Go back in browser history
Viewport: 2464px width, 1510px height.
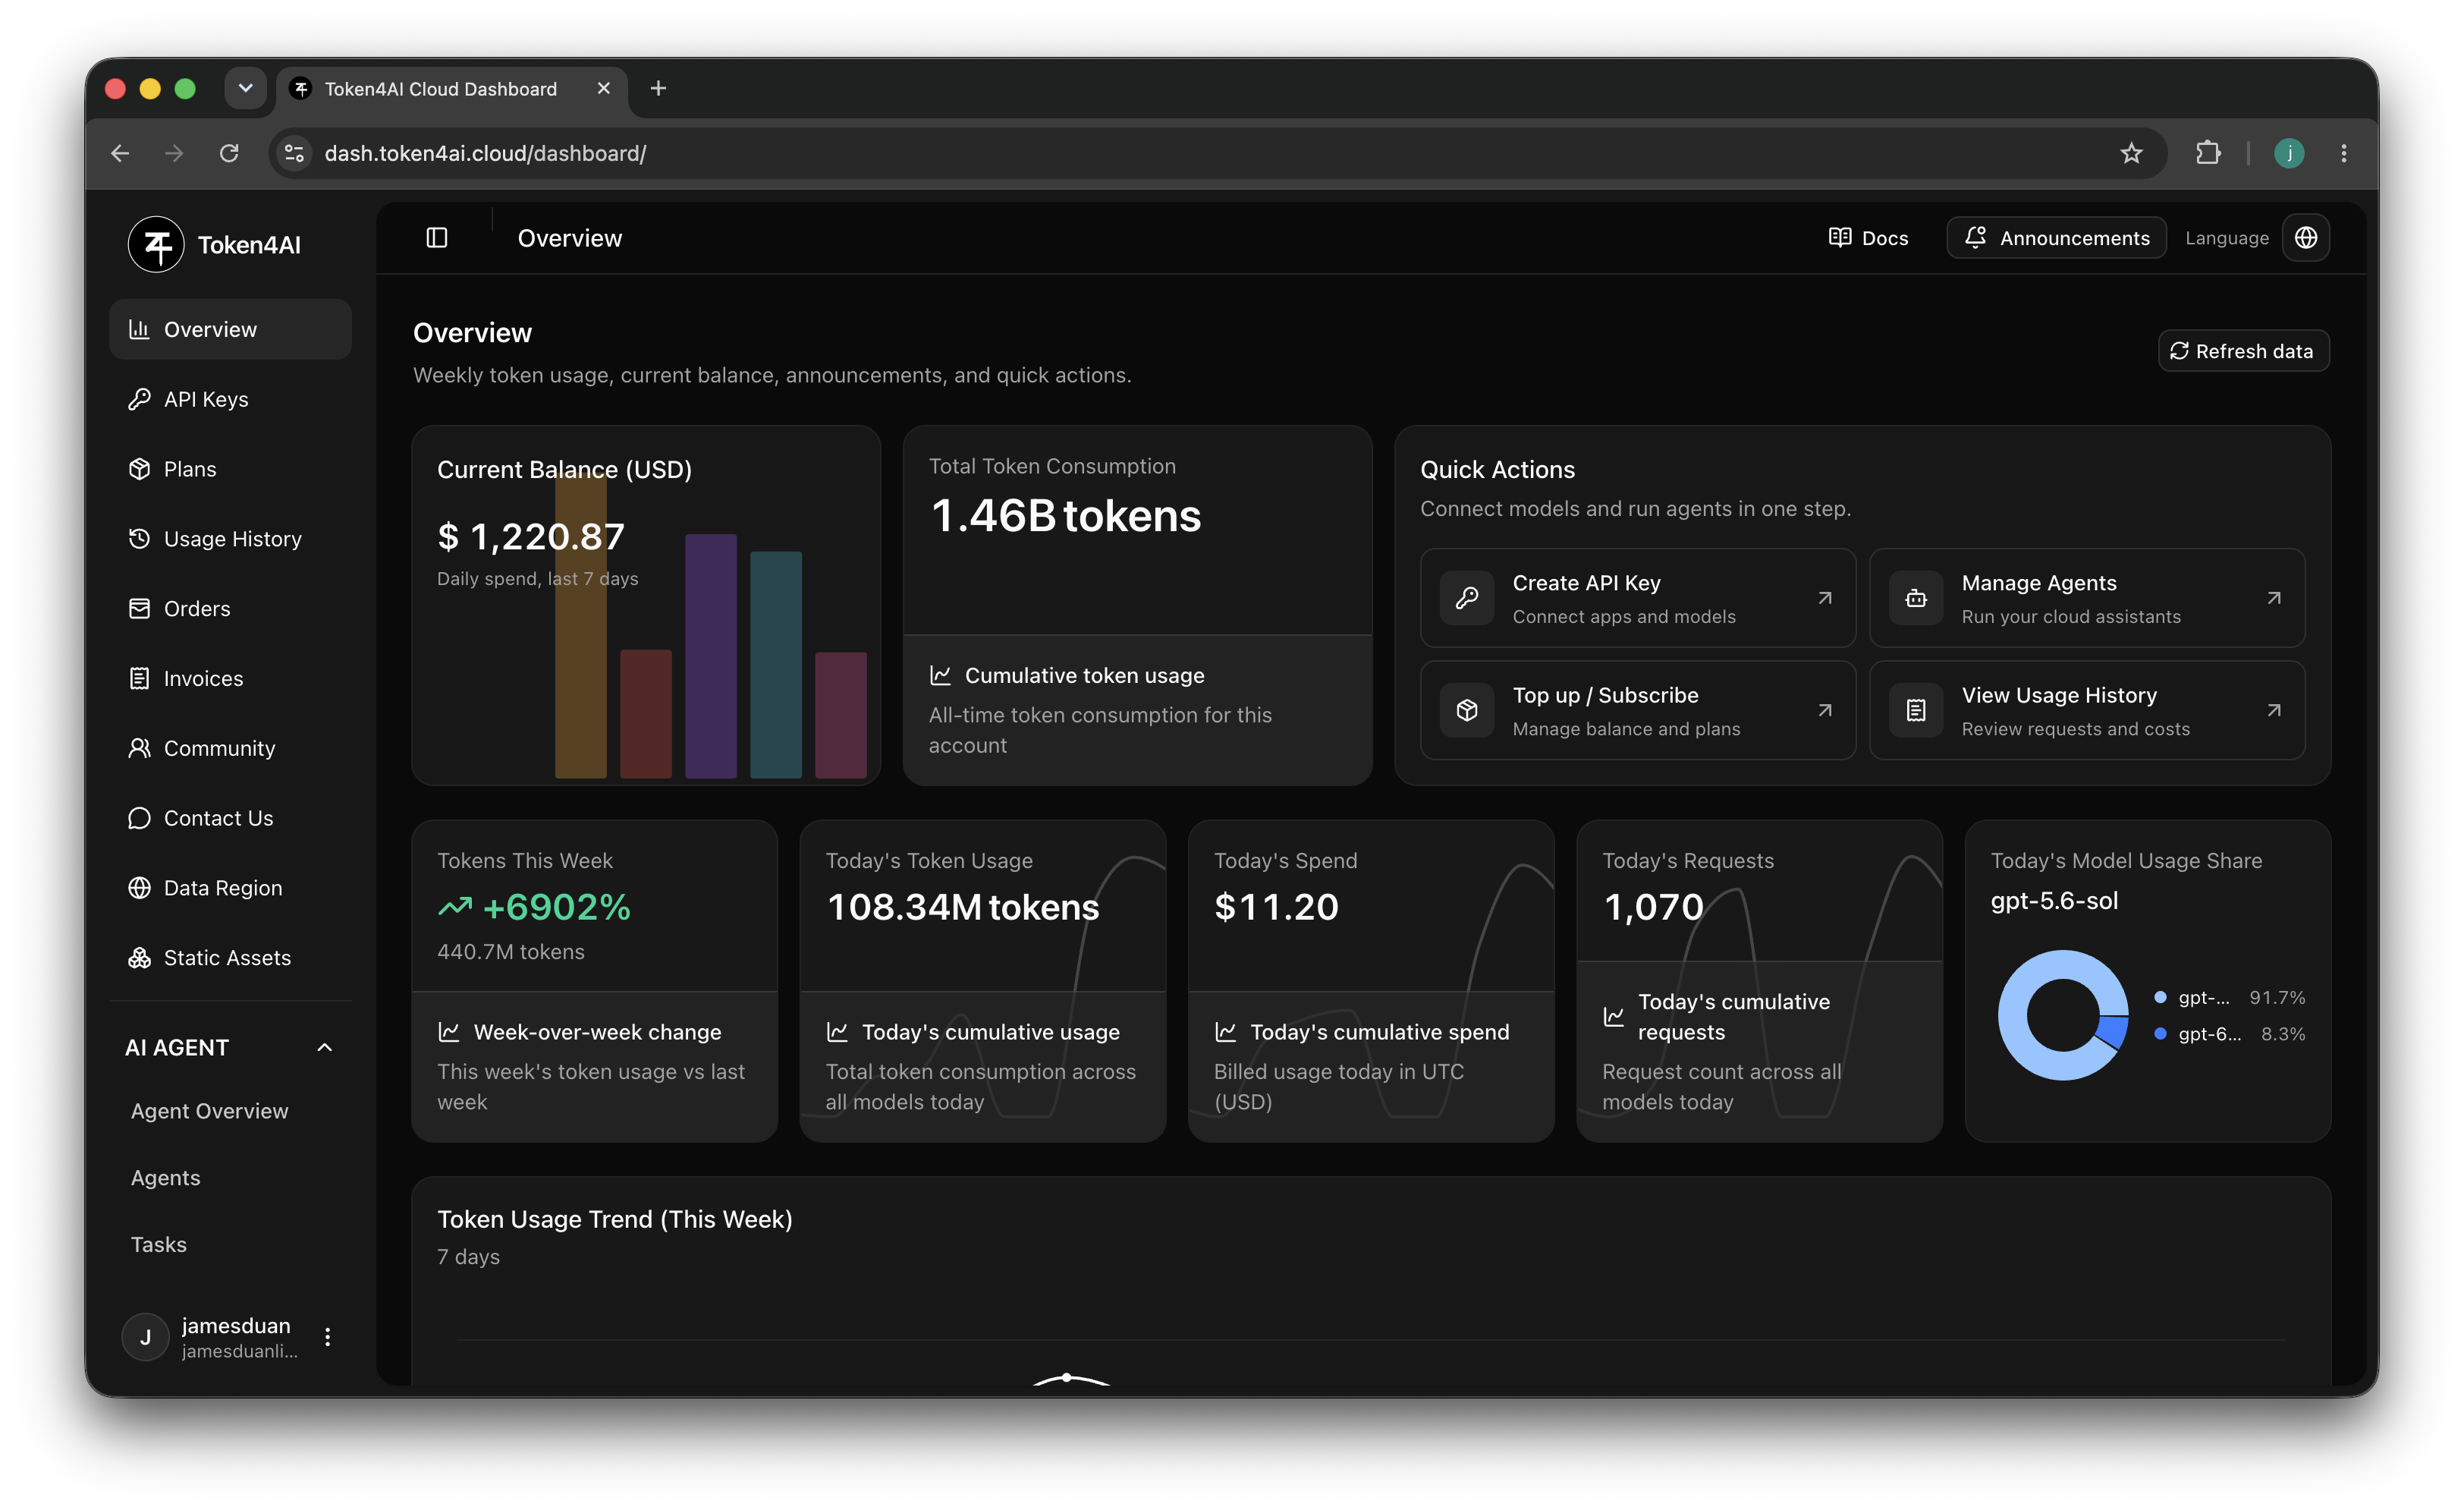[x=120, y=153]
